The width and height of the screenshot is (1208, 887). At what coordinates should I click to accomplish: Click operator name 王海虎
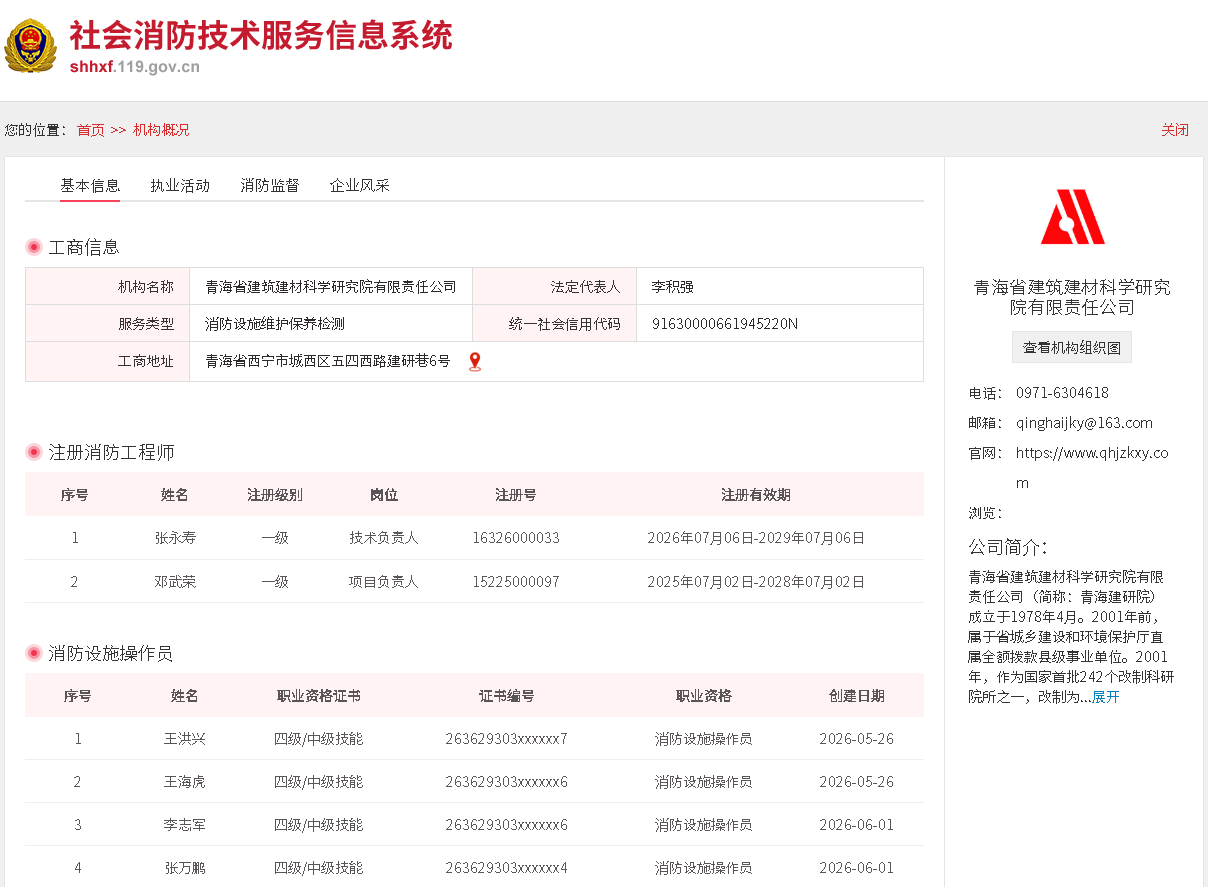tap(185, 782)
